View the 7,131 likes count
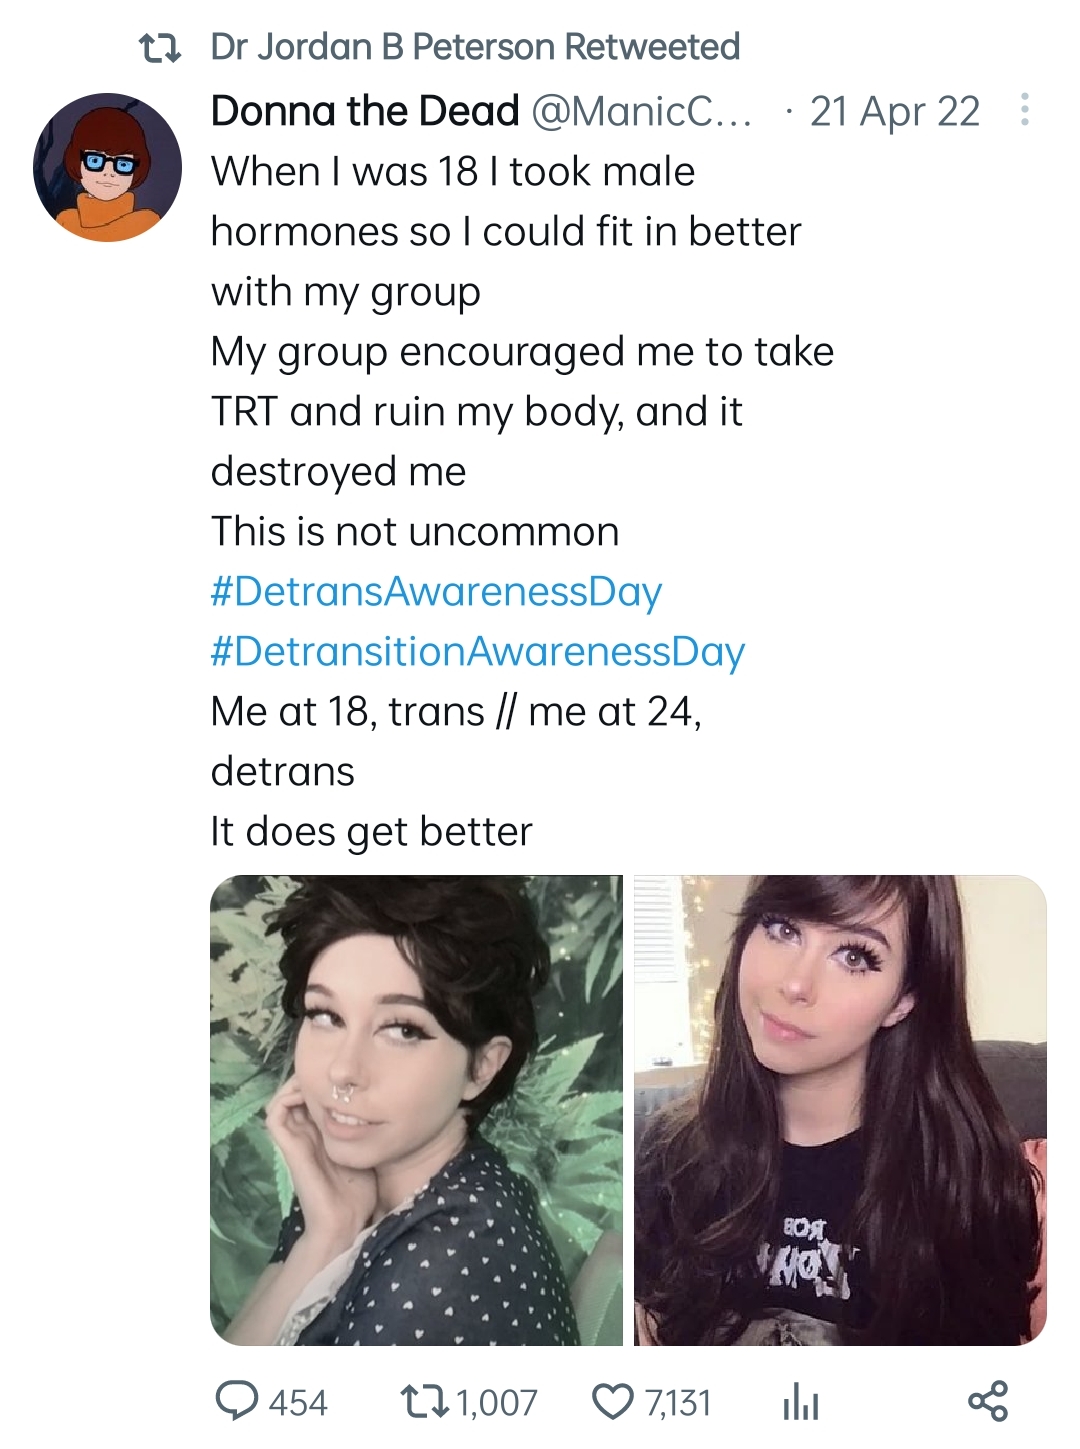Screen dimensions: 1080x1449 coord(678,1403)
